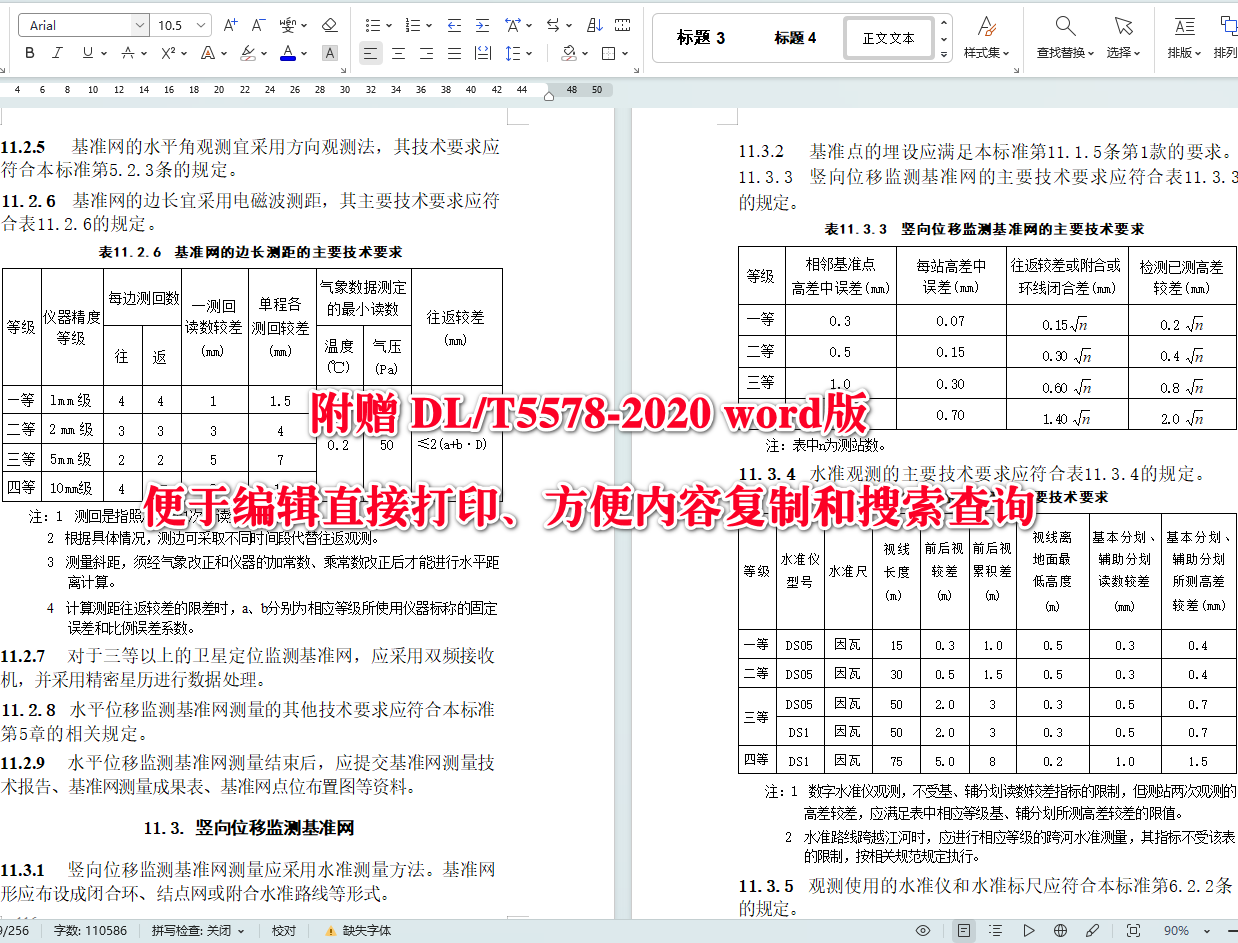
Task: Toggle the bulleted list button
Action: coord(375,23)
